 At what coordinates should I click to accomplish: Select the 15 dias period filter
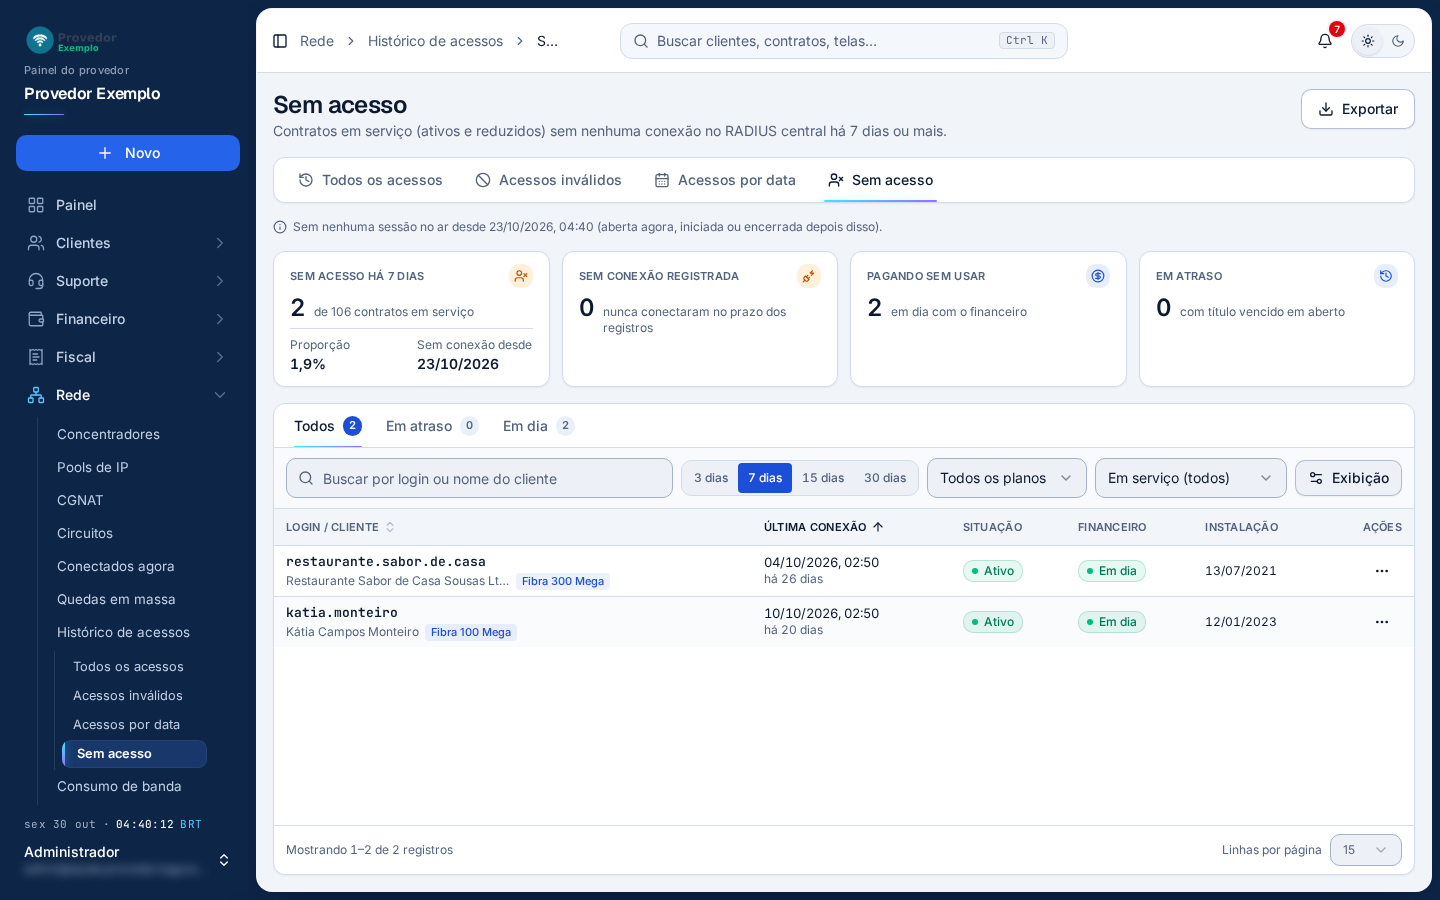click(x=823, y=478)
